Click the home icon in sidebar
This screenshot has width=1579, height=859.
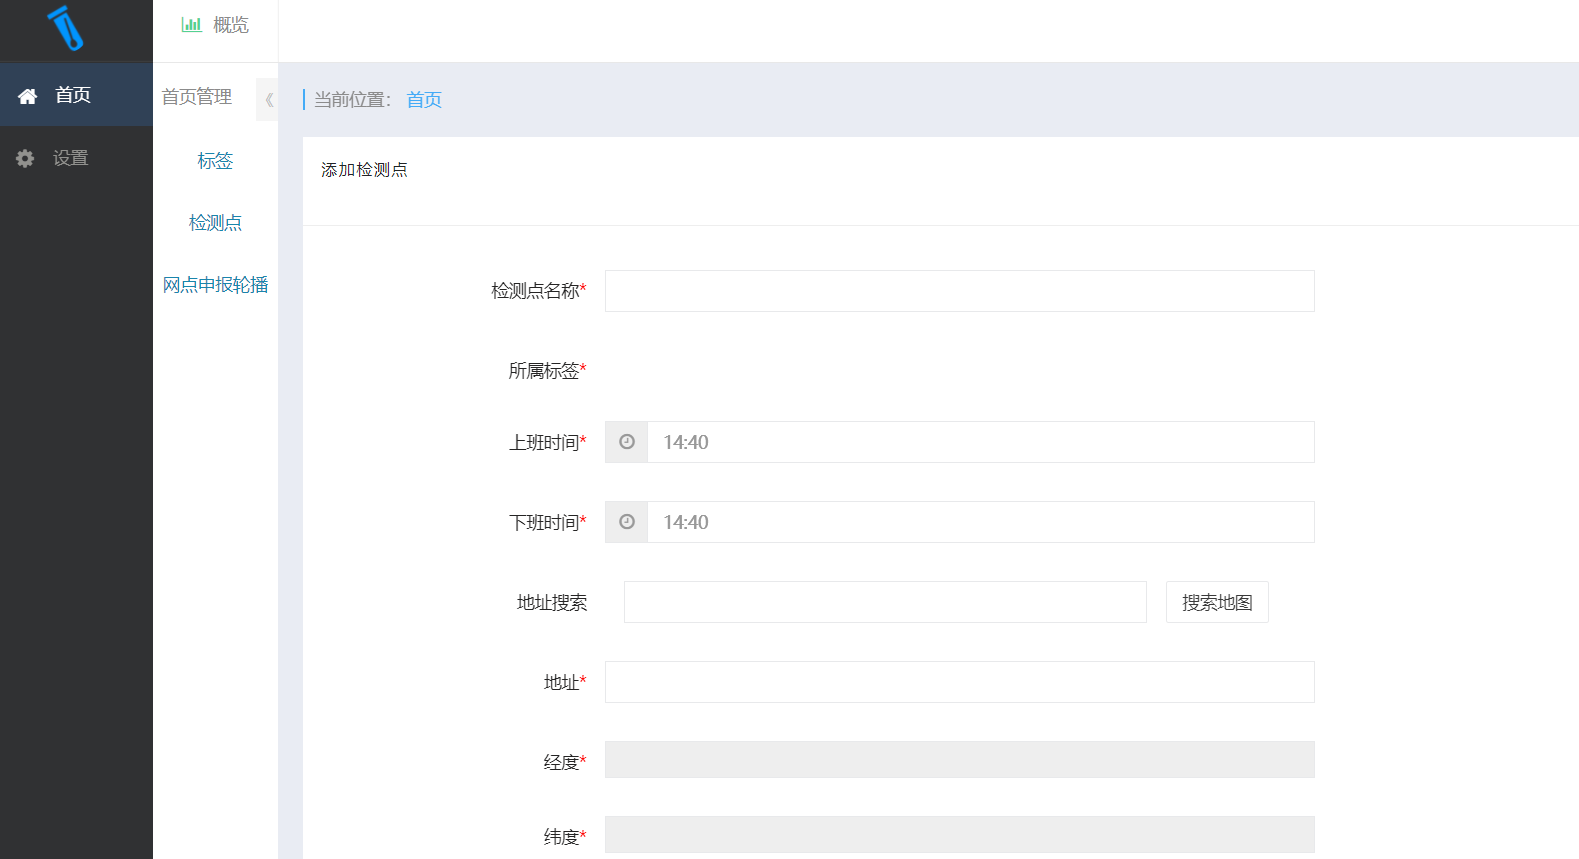pos(27,96)
